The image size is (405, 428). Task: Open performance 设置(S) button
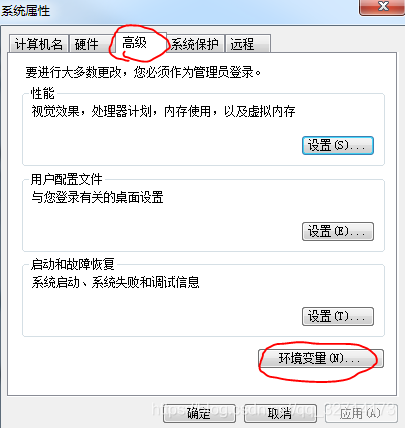pos(338,145)
